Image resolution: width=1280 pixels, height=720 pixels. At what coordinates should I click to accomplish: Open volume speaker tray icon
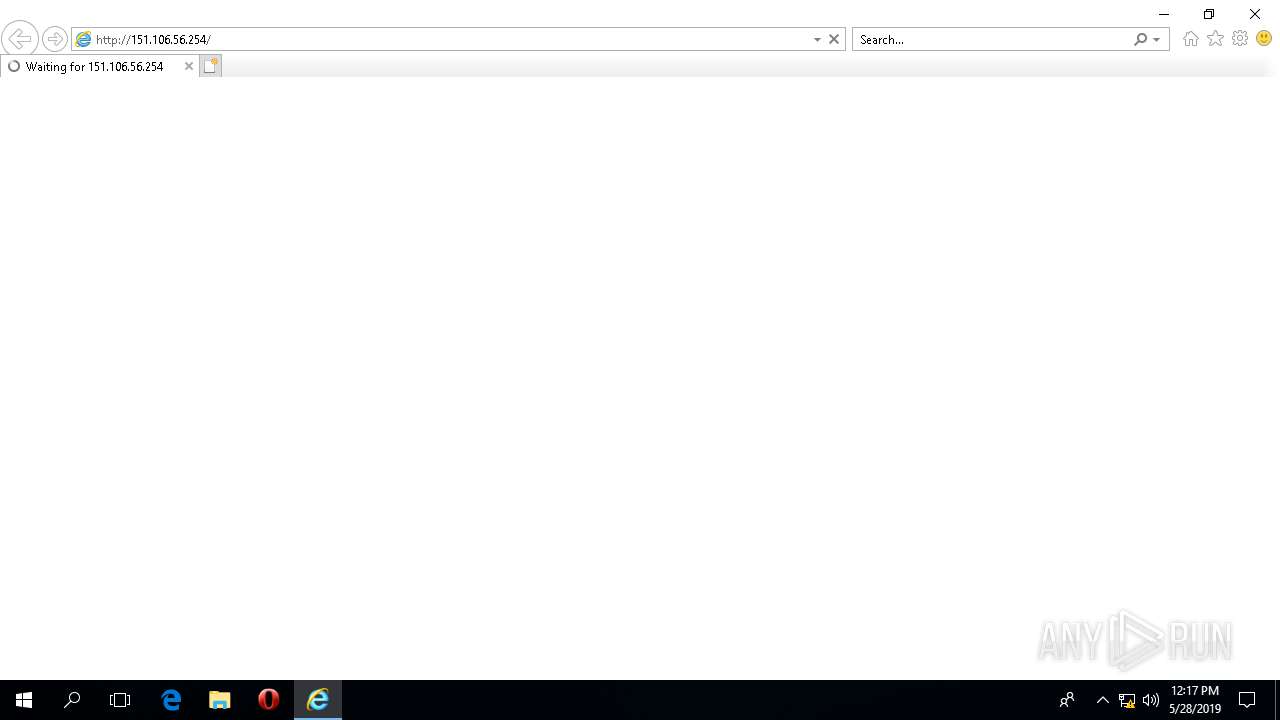(1151, 700)
